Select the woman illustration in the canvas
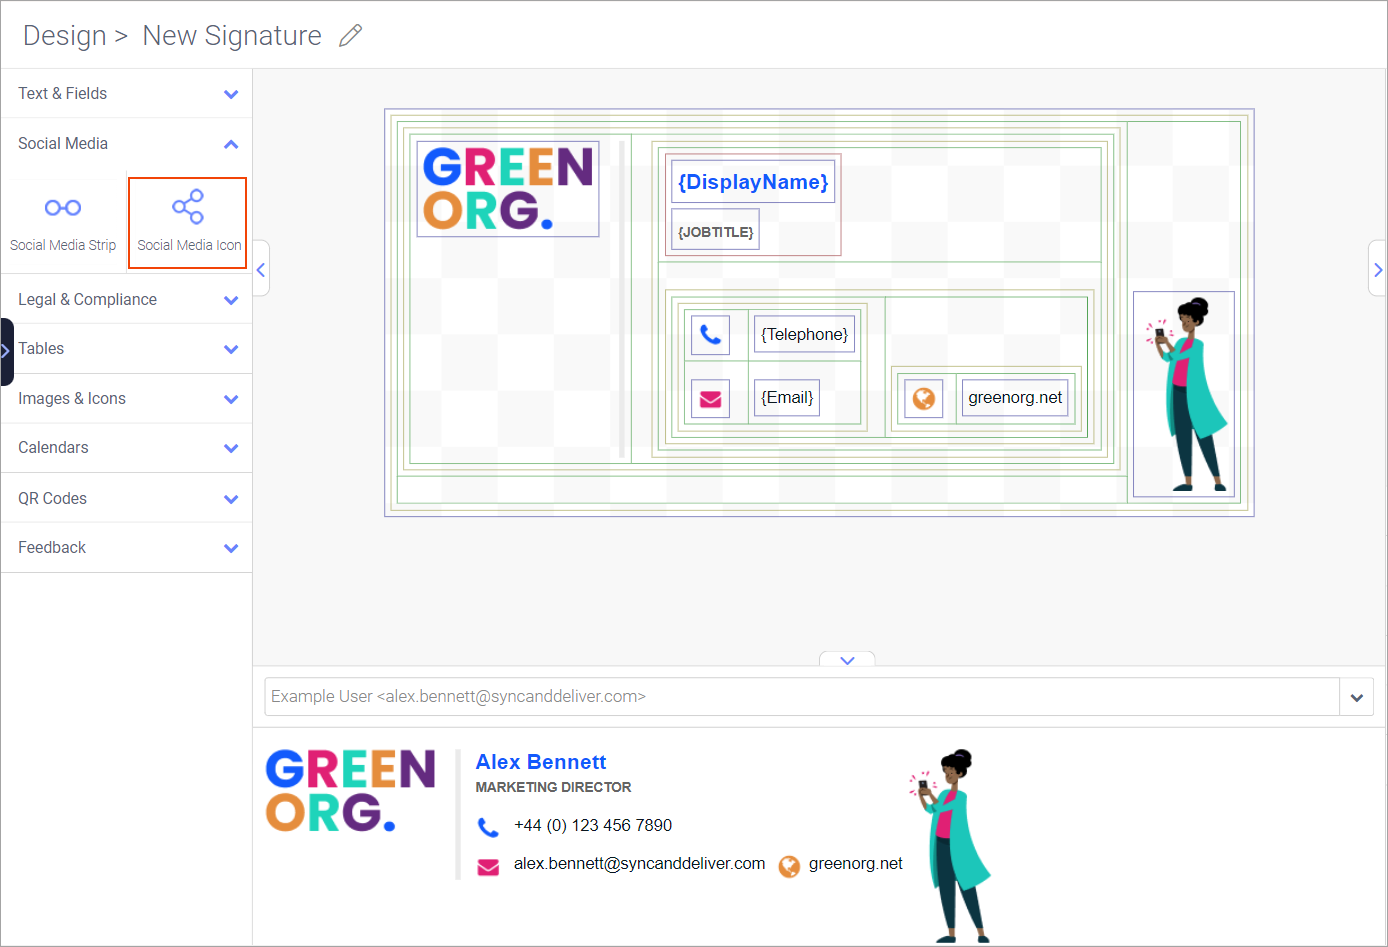Image resolution: width=1388 pixels, height=947 pixels. (x=1184, y=394)
